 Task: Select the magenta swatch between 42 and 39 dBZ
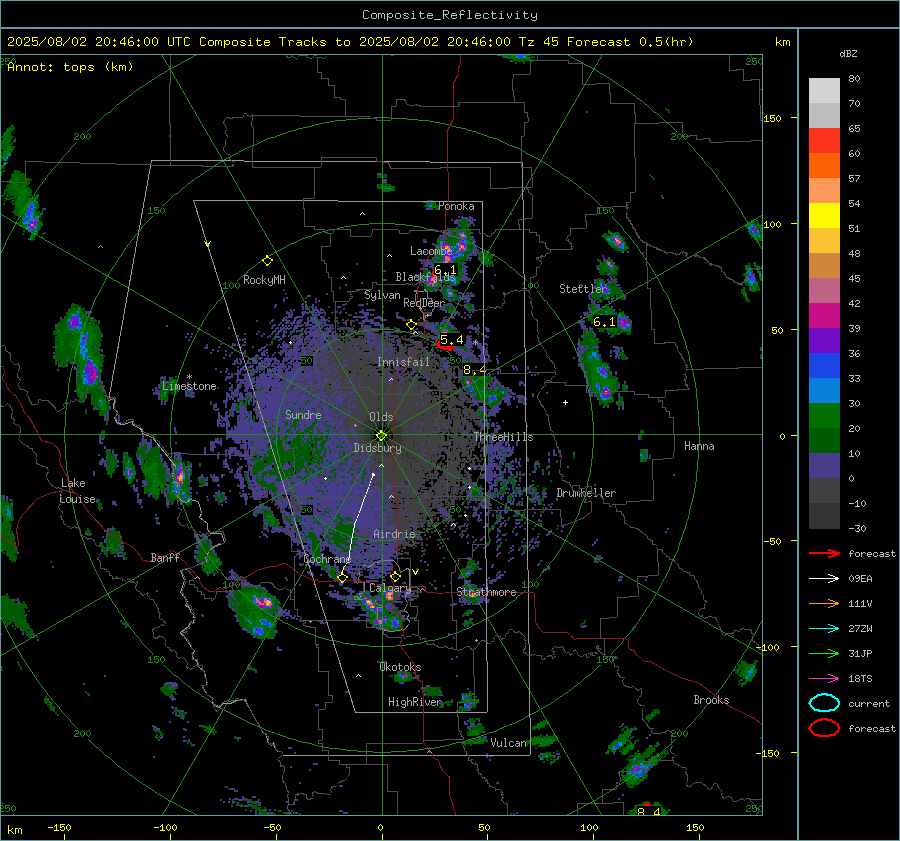824,316
